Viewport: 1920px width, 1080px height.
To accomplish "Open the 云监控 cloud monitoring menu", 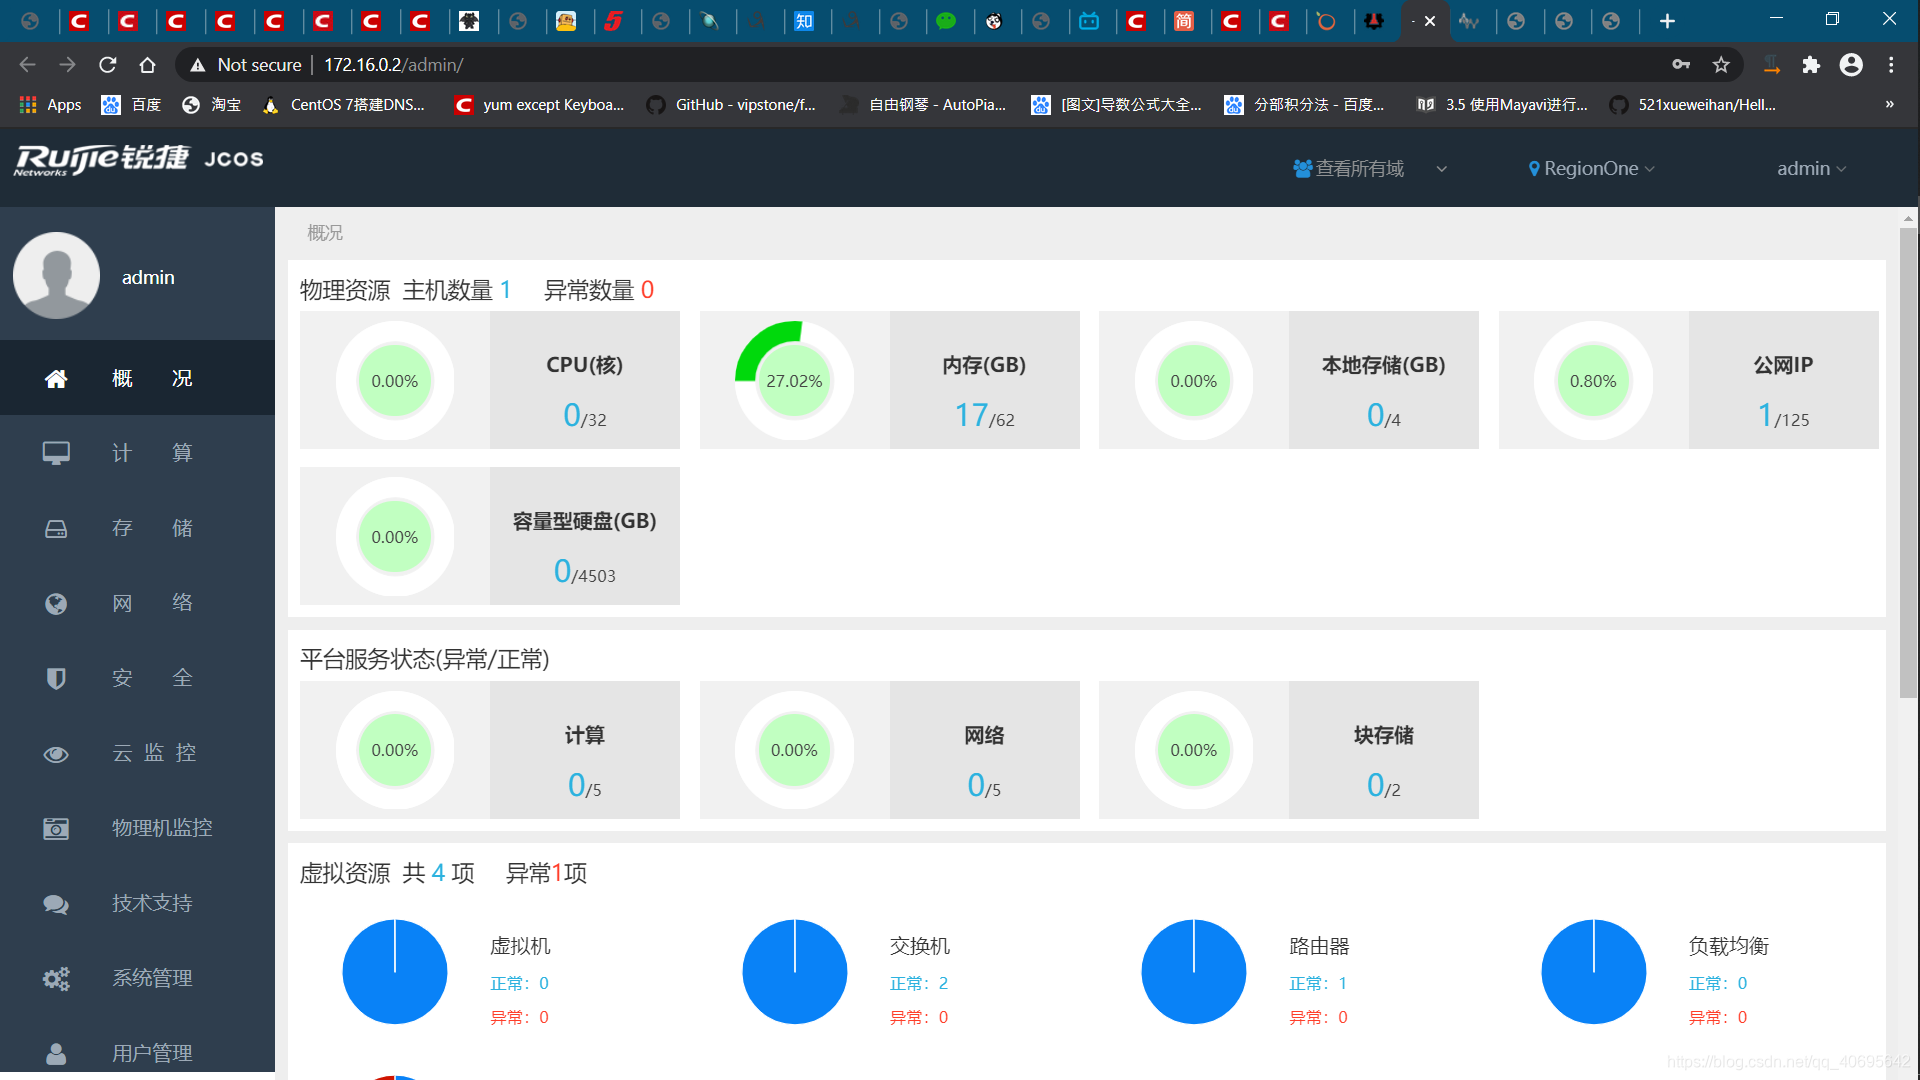I will click(137, 753).
